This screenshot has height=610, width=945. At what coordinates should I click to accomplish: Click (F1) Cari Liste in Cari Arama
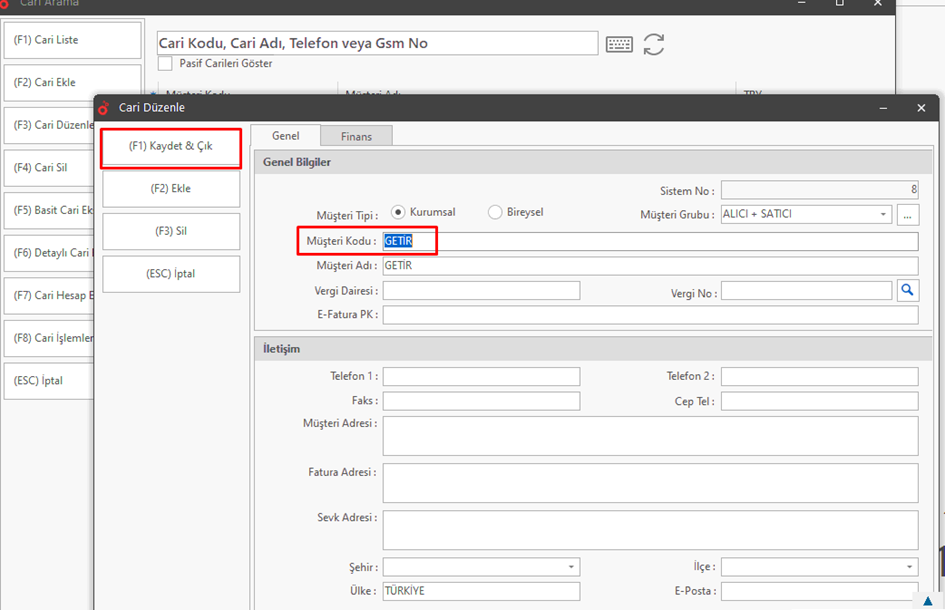pos(72,40)
